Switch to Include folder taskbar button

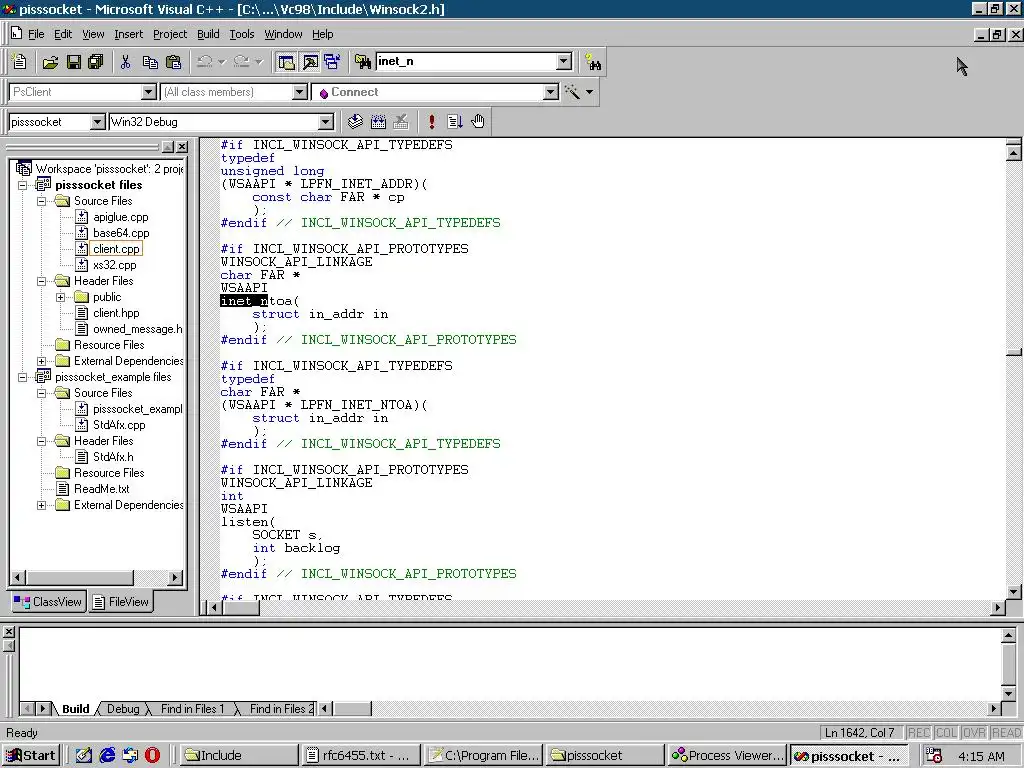239,756
